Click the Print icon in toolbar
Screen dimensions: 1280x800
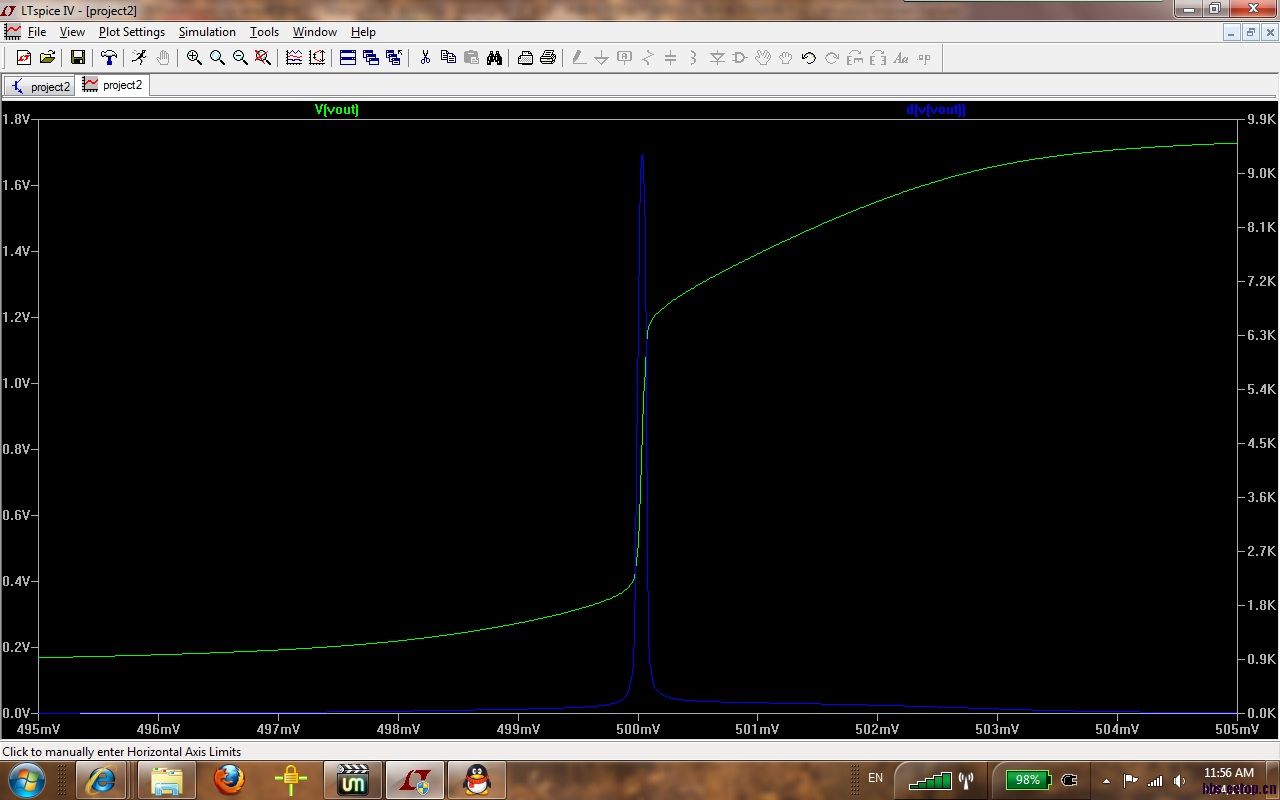click(x=548, y=58)
